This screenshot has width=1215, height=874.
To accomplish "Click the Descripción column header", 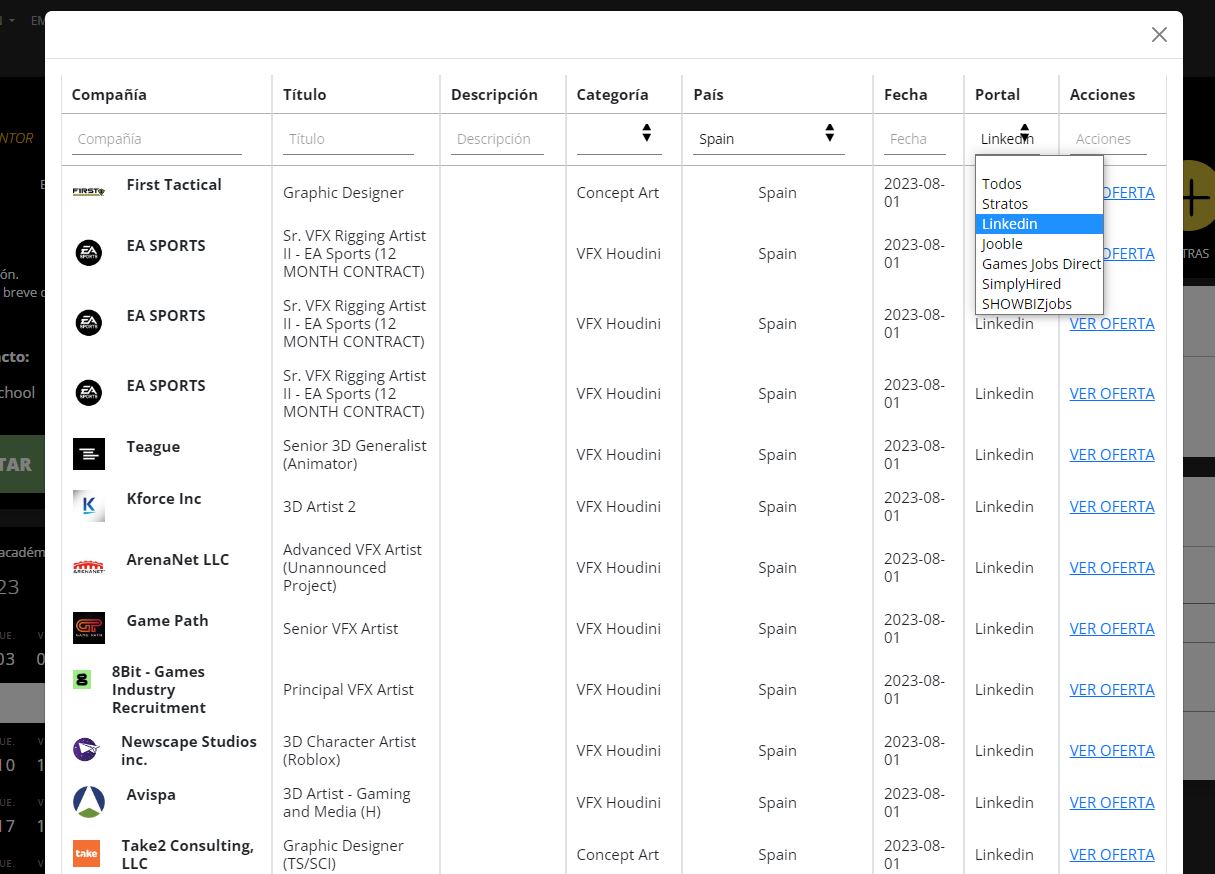I will [x=494, y=95].
